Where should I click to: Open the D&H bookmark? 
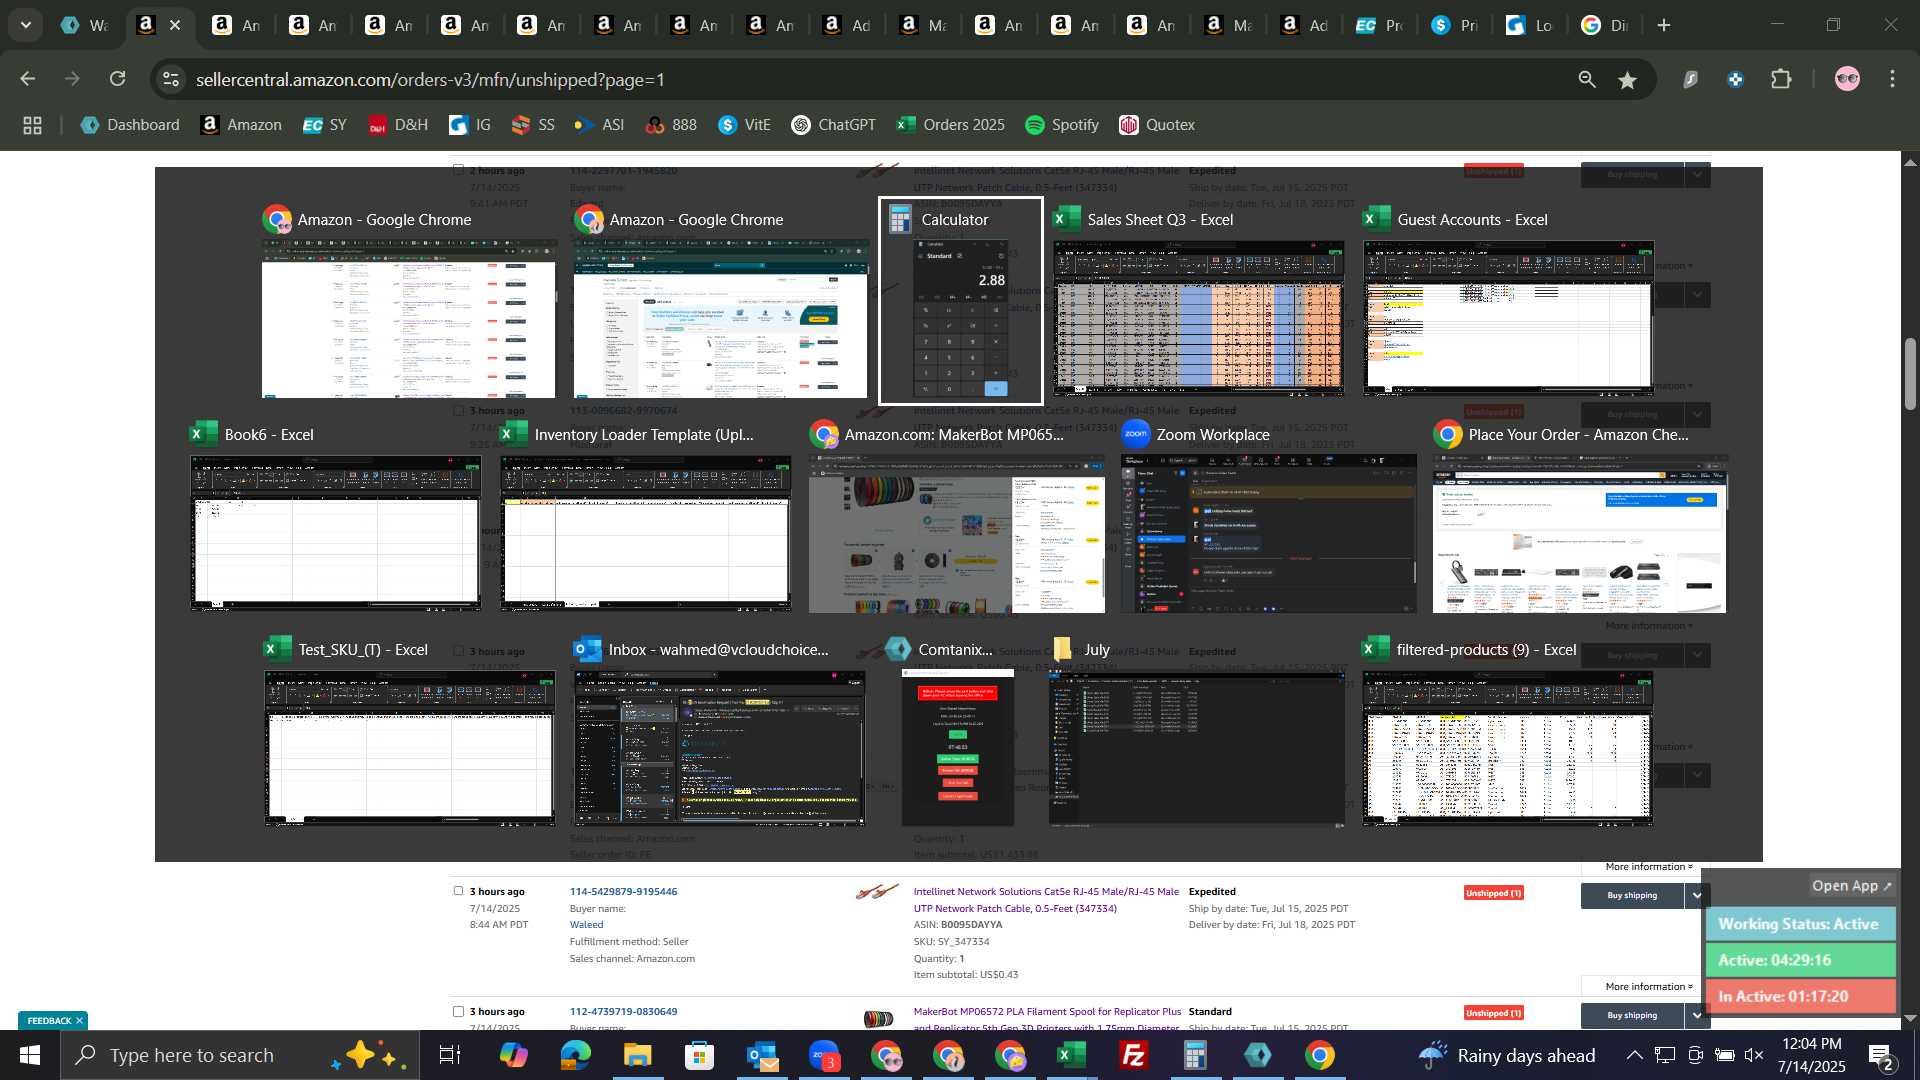(398, 125)
